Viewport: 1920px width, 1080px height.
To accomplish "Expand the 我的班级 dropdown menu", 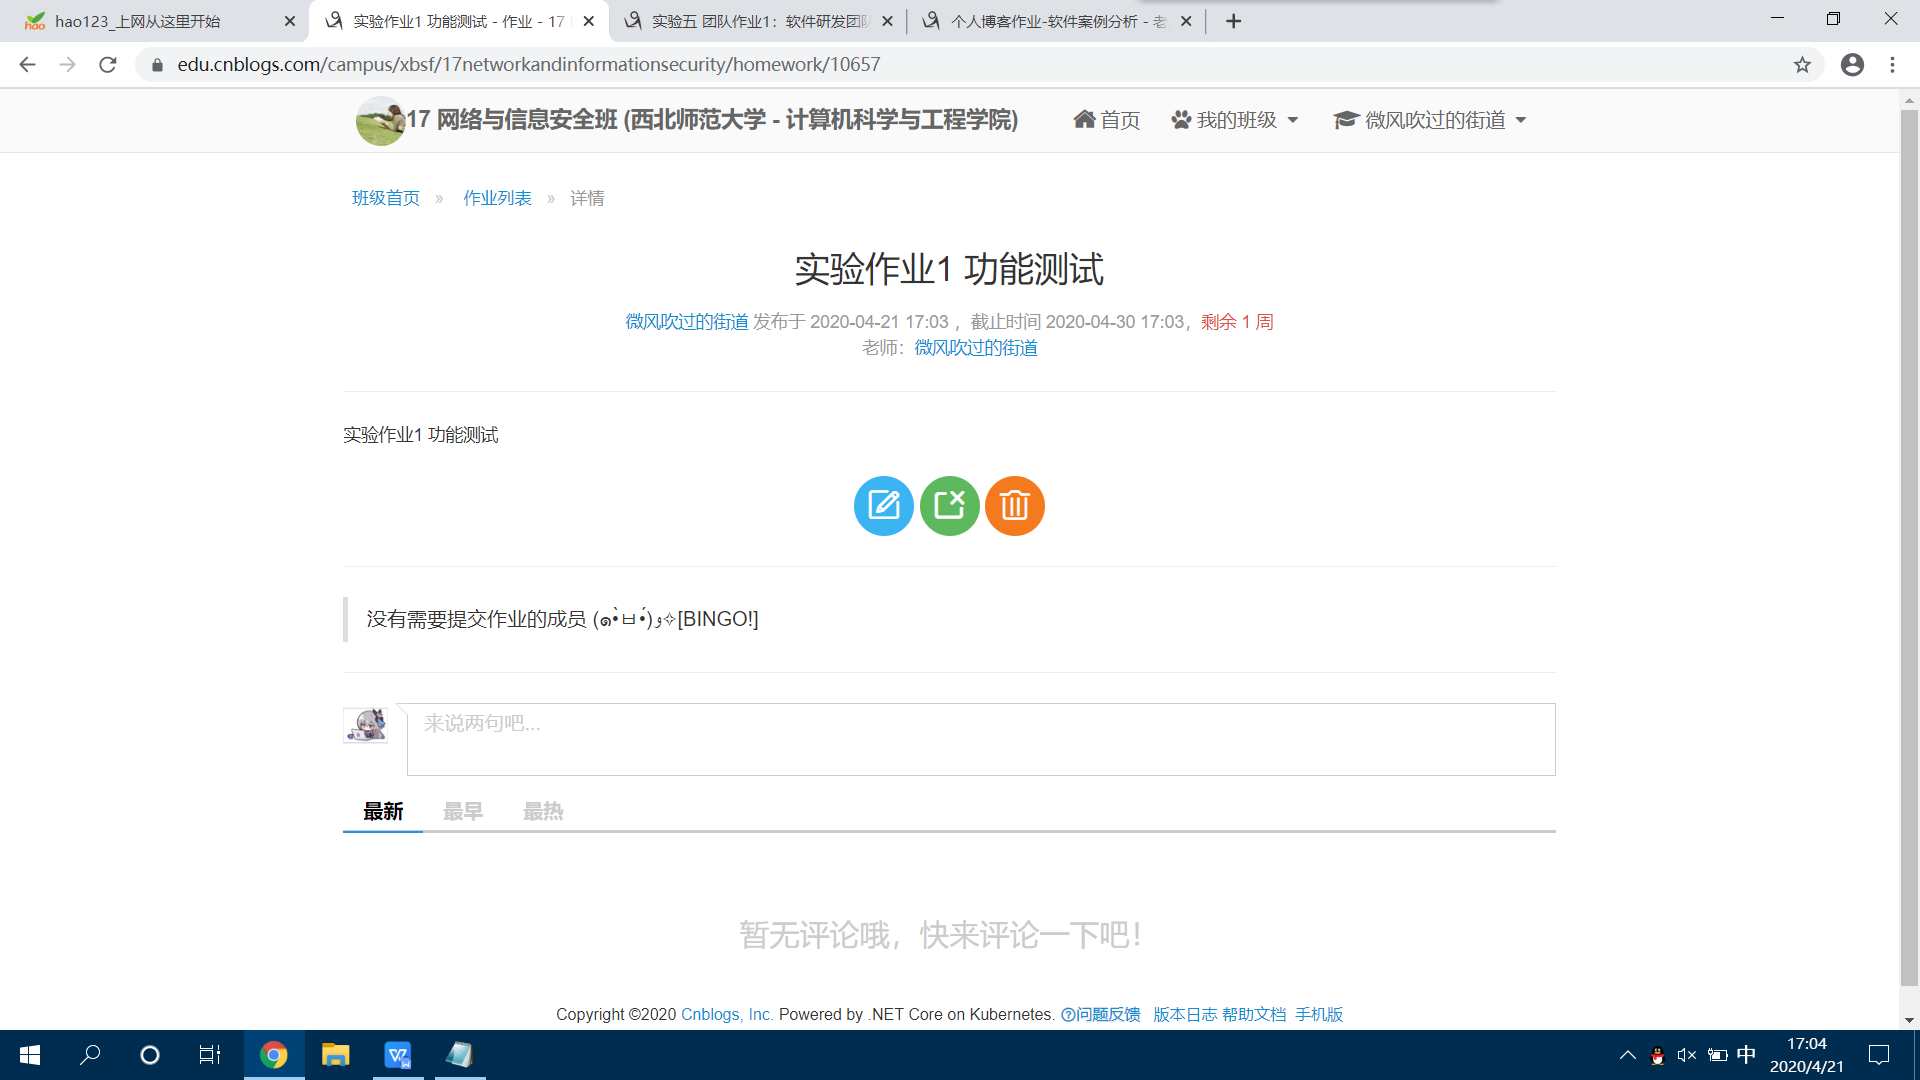I will click(x=1236, y=120).
